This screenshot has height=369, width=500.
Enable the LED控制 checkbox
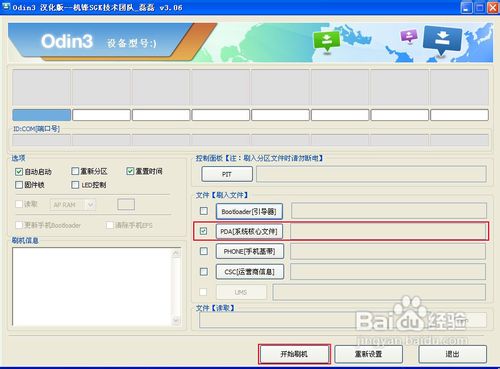(75, 185)
